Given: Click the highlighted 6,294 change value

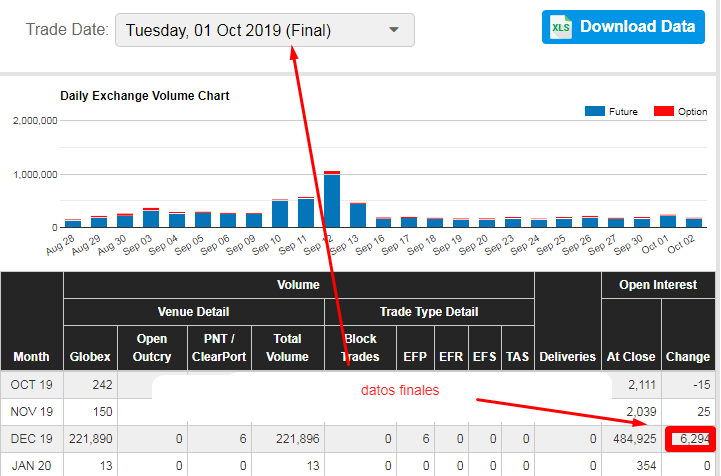Looking at the screenshot, I should (x=688, y=438).
